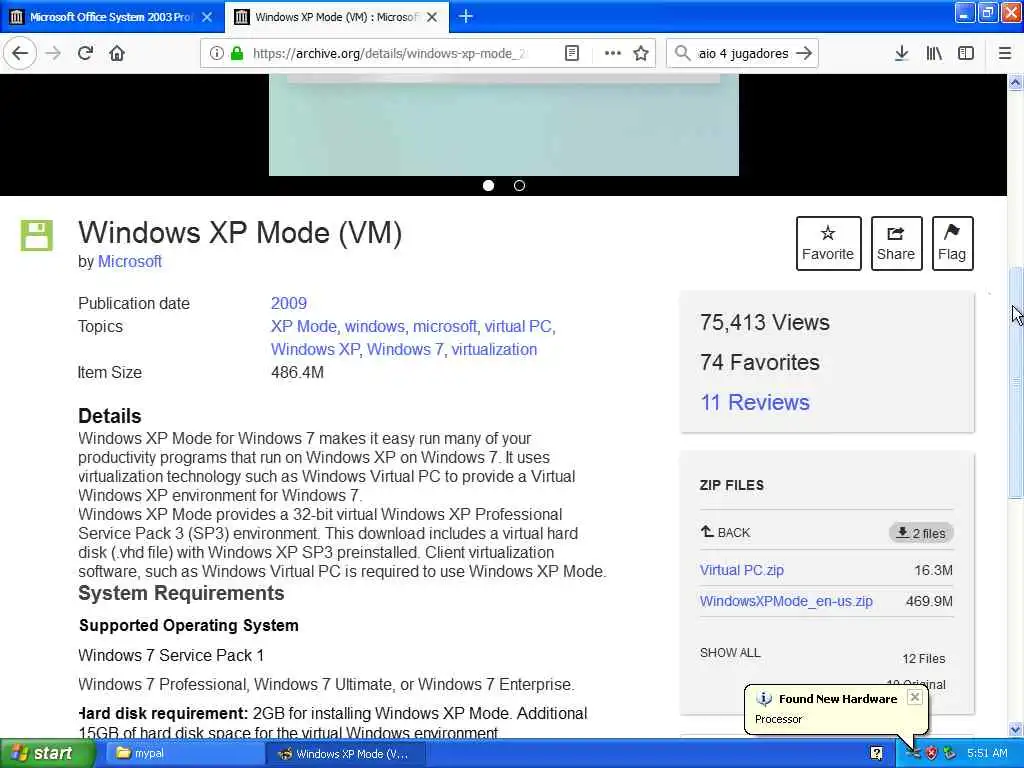Open the 'virtual PC' topic link
1024x768 pixels.
point(519,326)
